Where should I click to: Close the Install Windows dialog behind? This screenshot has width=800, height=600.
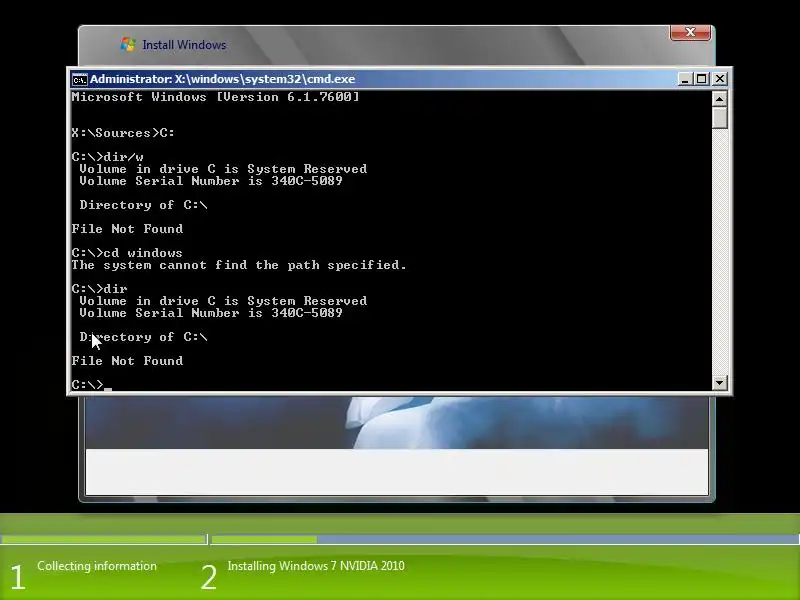click(x=690, y=33)
